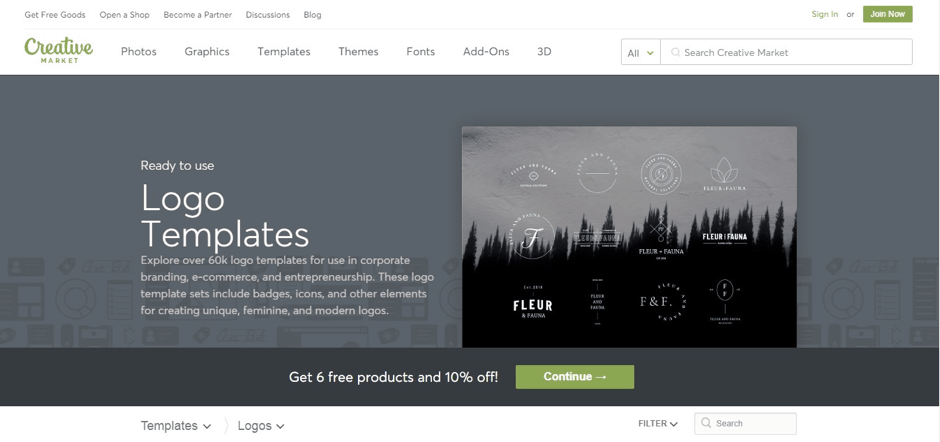Image resolution: width=940 pixels, height=442 pixels.
Task: Click the bold FLEUR & FAUNA logo
Action: (x=532, y=302)
